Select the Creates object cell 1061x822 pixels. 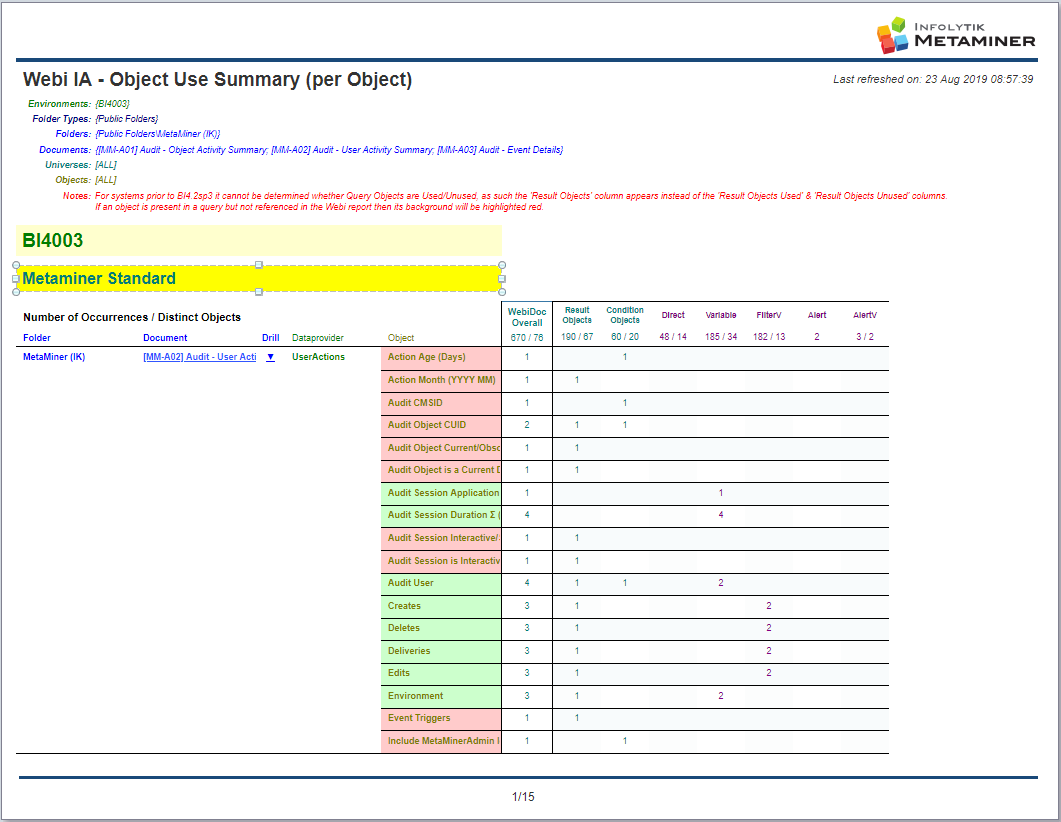click(x=441, y=606)
